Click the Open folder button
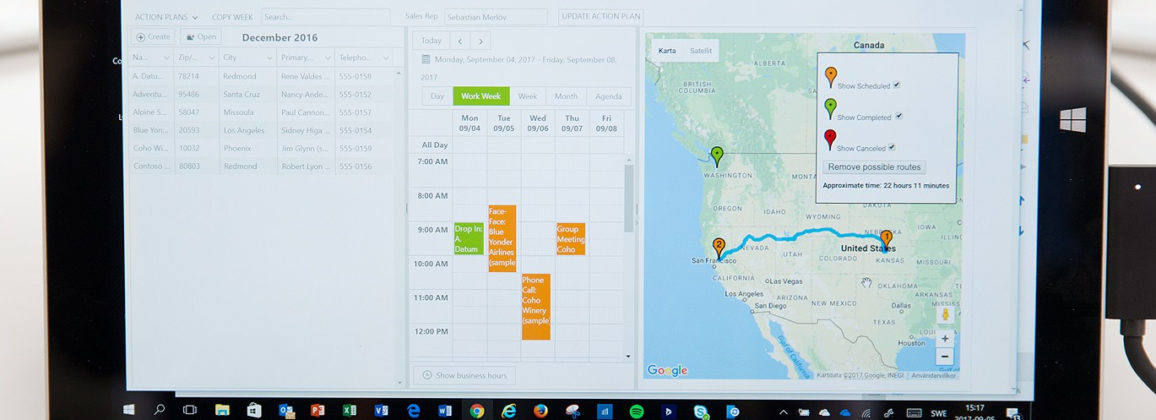1156x420 pixels. click(x=201, y=37)
